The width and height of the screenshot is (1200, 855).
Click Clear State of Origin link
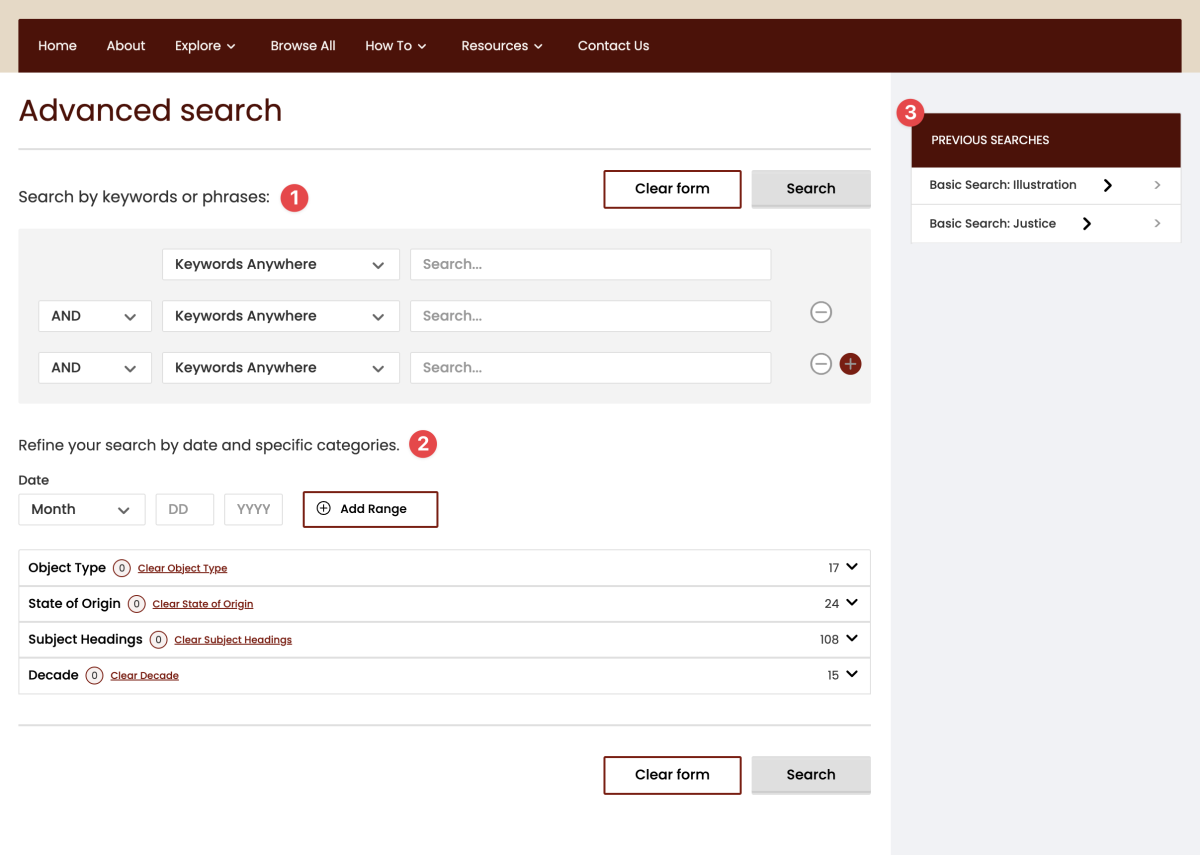(203, 605)
